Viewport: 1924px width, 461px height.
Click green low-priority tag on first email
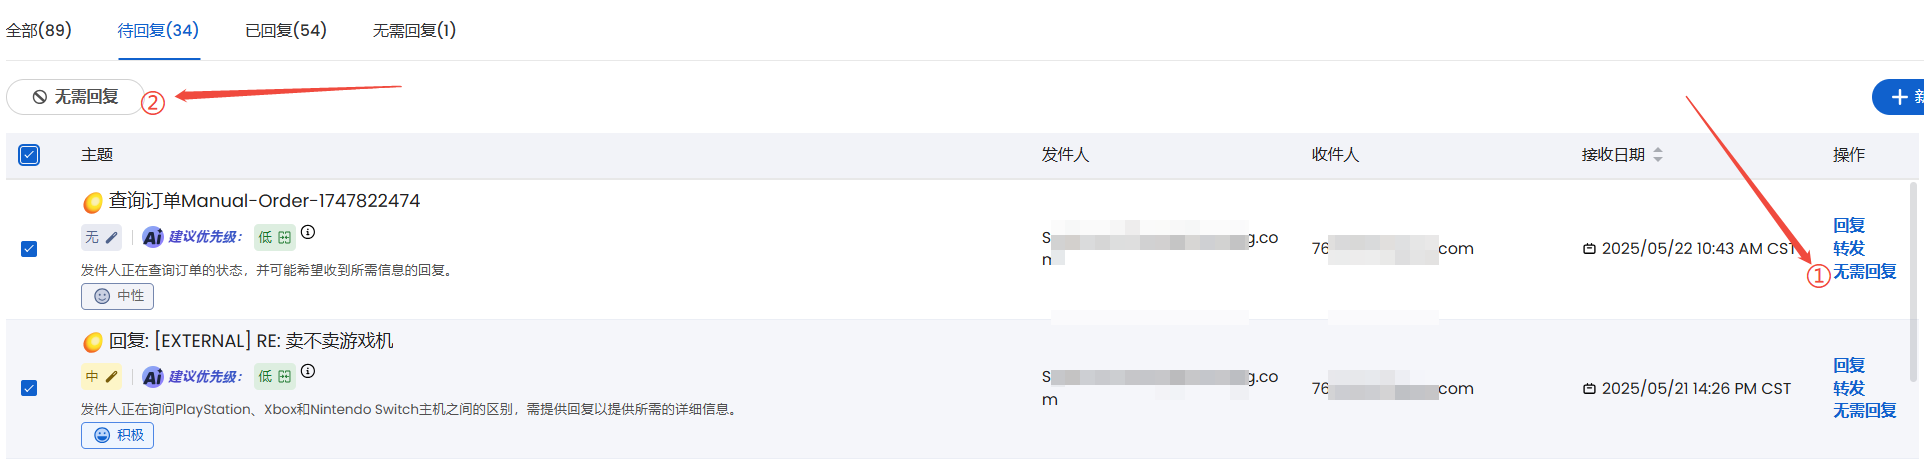click(274, 237)
